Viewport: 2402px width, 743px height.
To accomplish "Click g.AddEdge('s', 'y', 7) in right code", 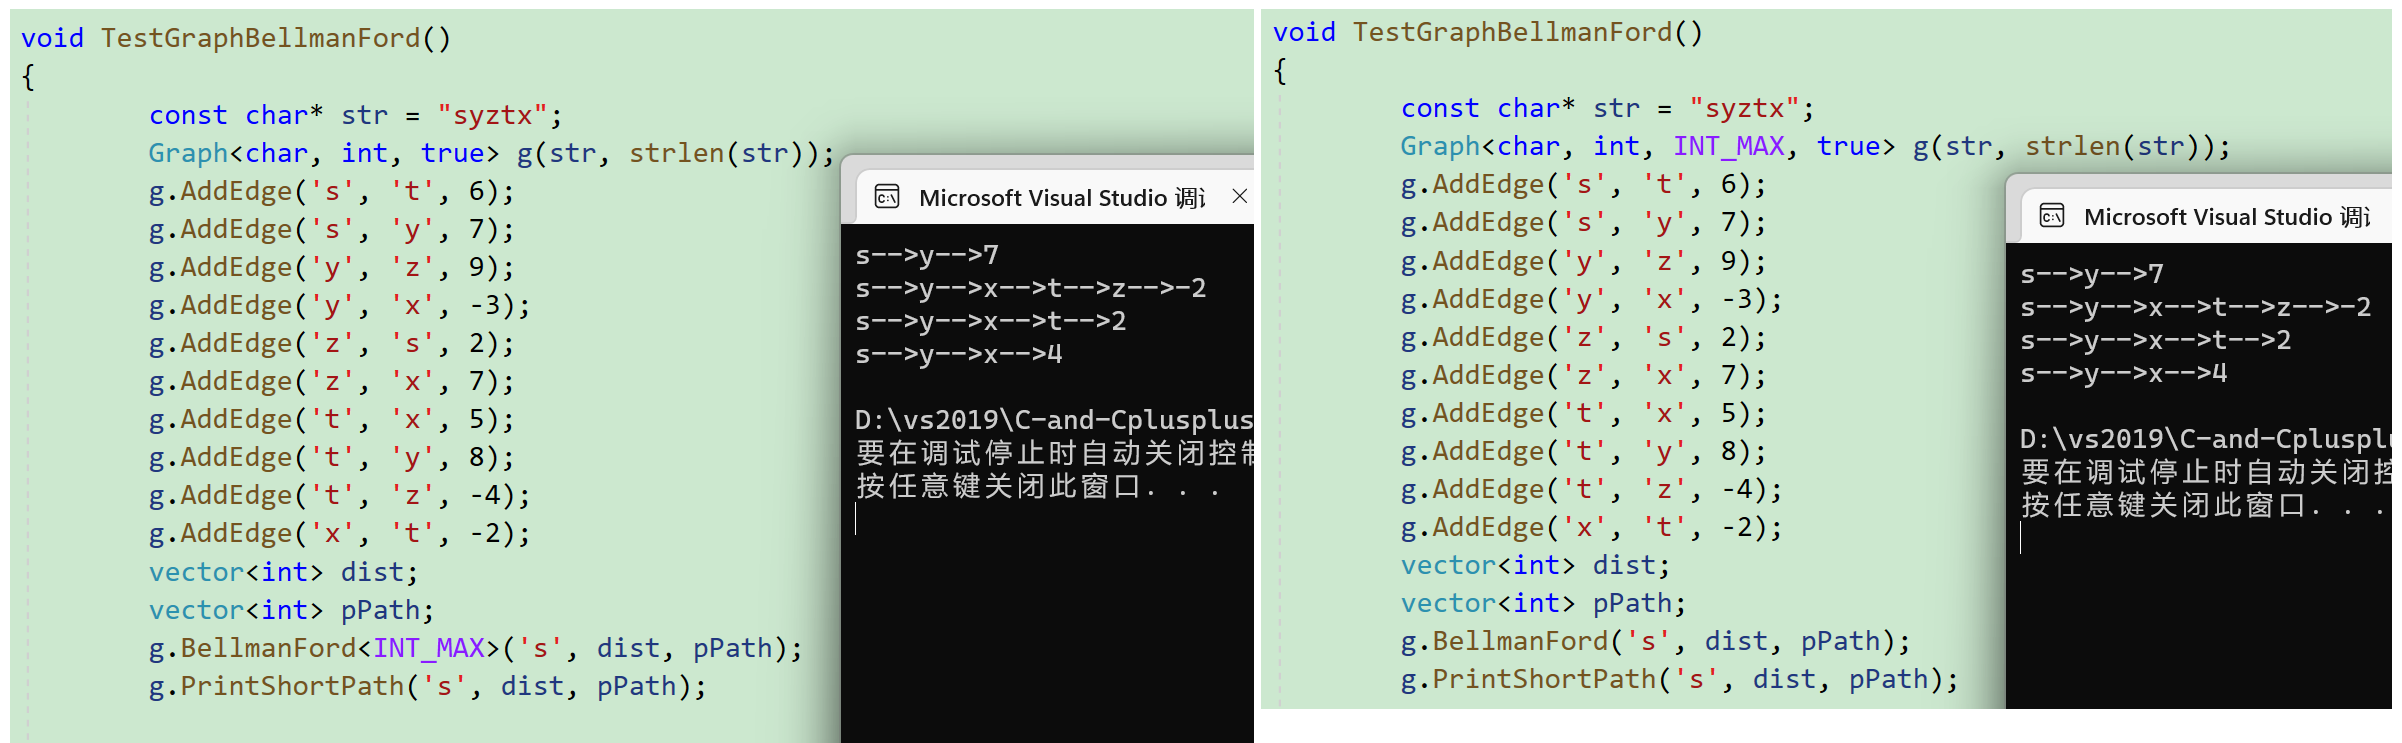I will pyautogui.click(x=1584, y=222).
